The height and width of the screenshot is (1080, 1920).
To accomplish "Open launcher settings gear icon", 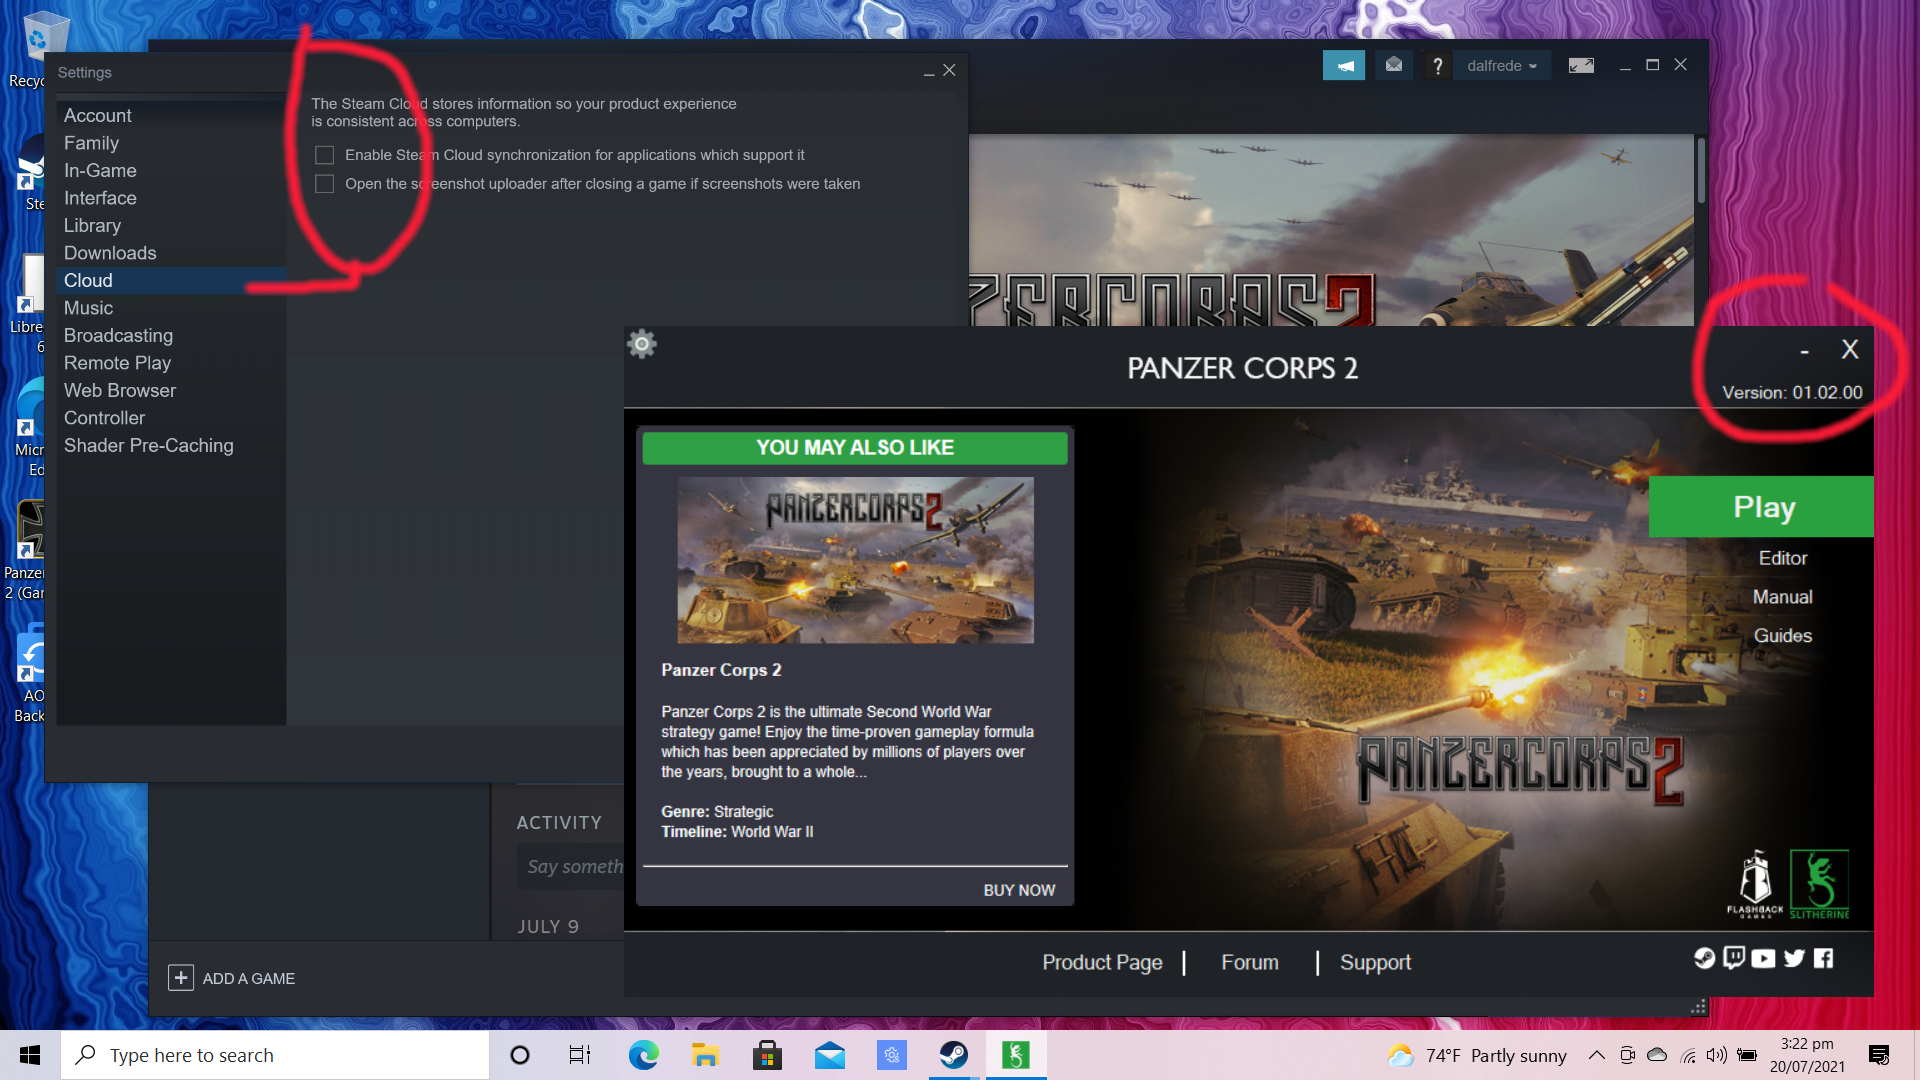I will pos(642,345).
